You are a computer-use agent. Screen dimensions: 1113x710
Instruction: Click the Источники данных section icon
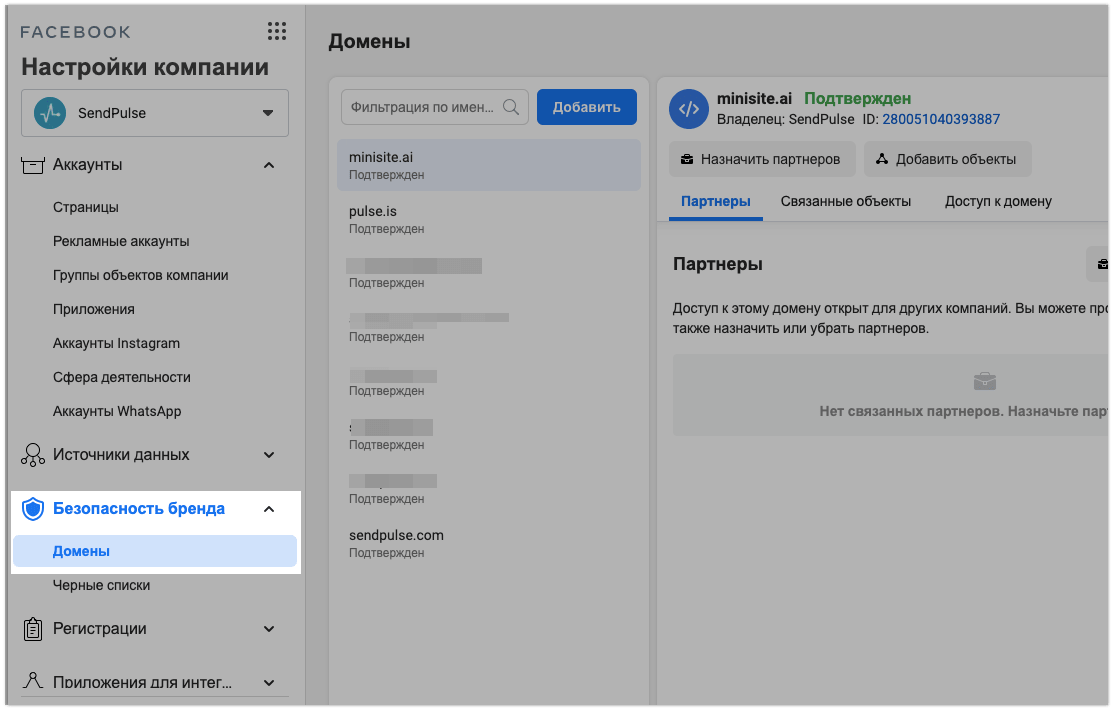(x=33, y=455)
